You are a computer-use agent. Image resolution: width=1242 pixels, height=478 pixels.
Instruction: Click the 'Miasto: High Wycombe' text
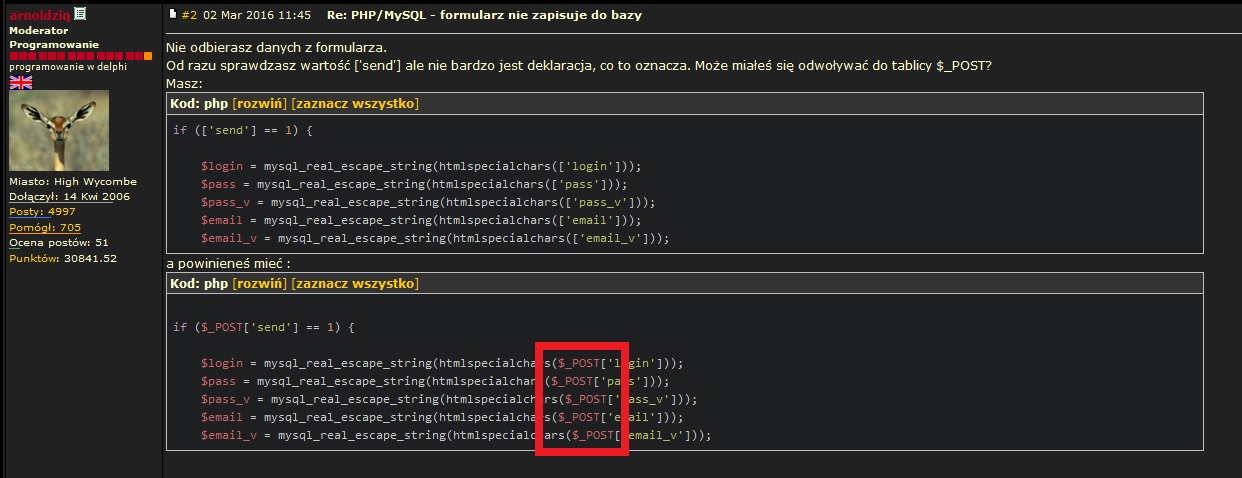click(73, 182)
